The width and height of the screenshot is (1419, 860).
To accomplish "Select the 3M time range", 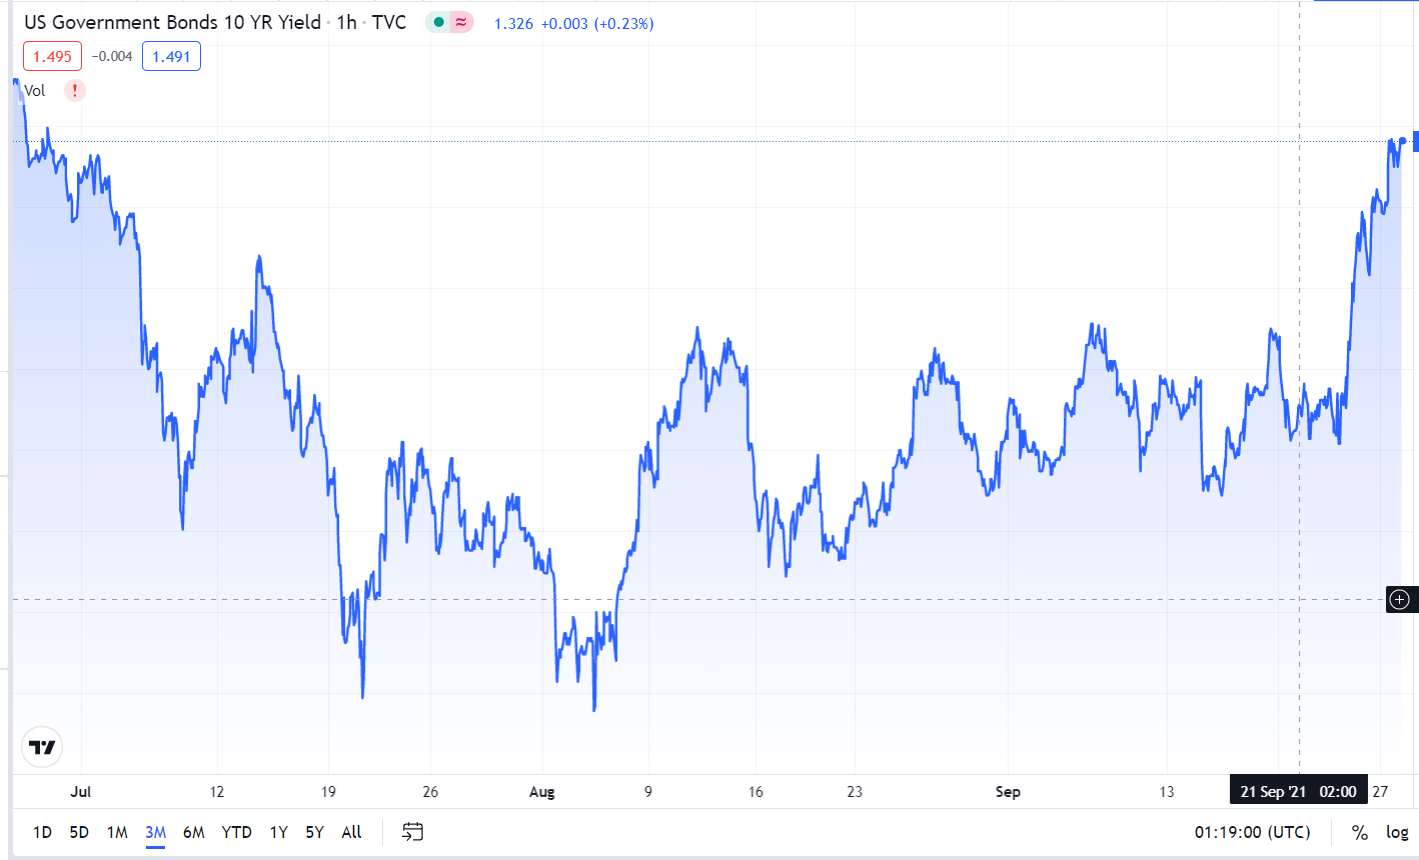I will pyautogui.click(x=155, y=832).
